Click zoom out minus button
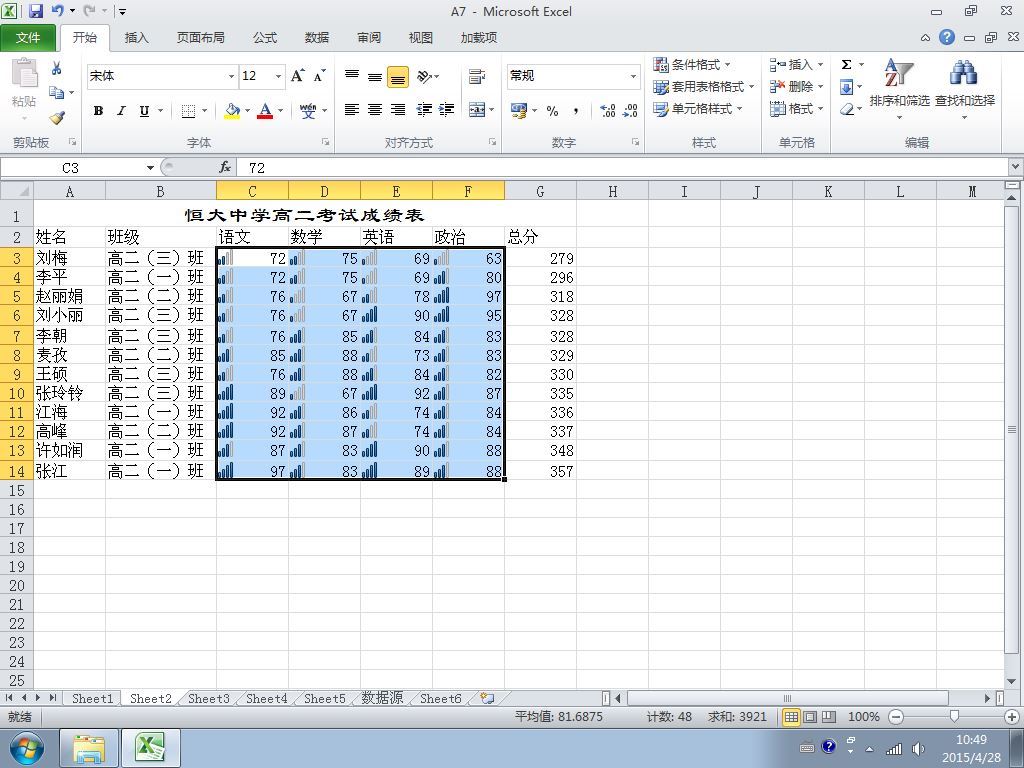The width and height of the screenshot is (1024, 768). (x=896, y=716)
